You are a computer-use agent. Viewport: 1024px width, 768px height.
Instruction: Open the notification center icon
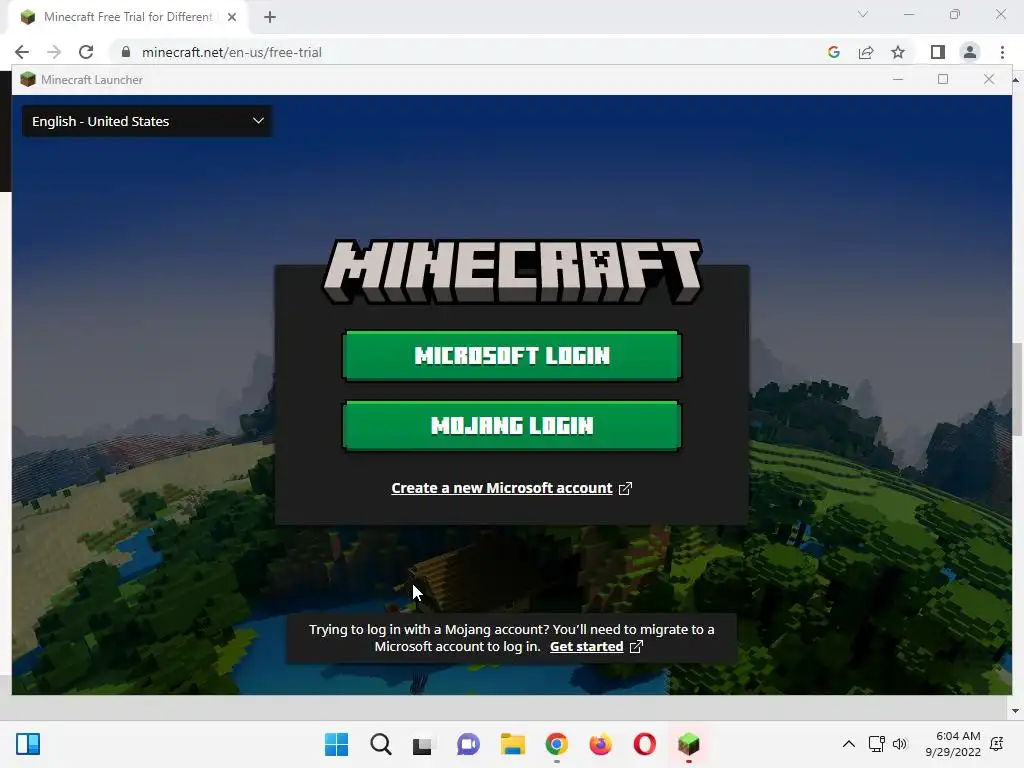pos(997,744)
